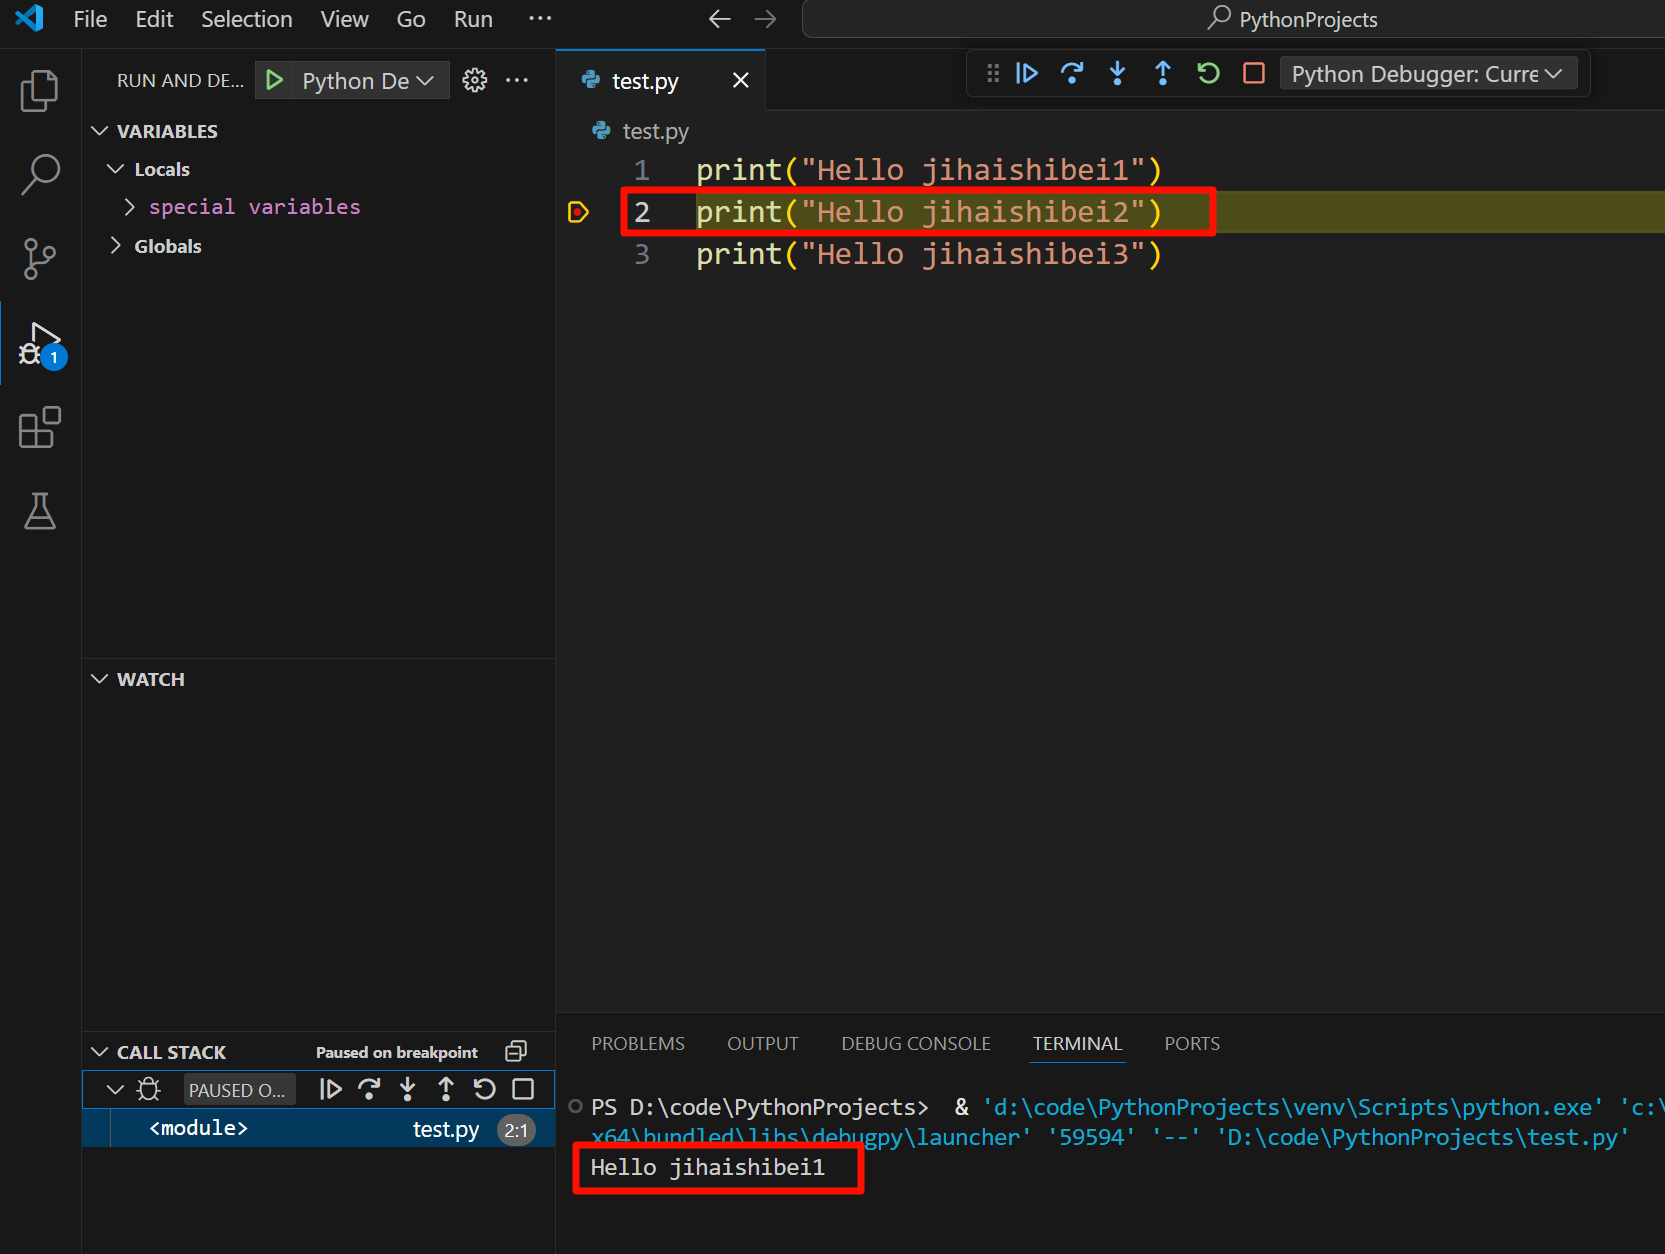Open the Run menu
1665x1254 pixels.
coord(472,18)
